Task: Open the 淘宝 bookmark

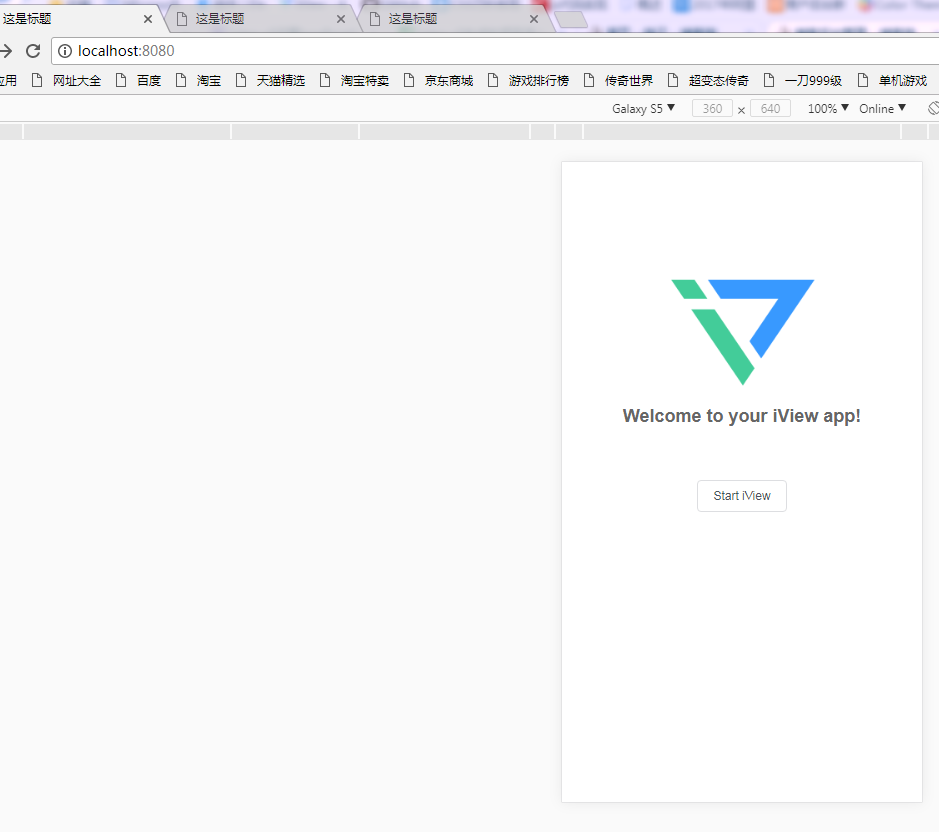Action: click(198, 80)
